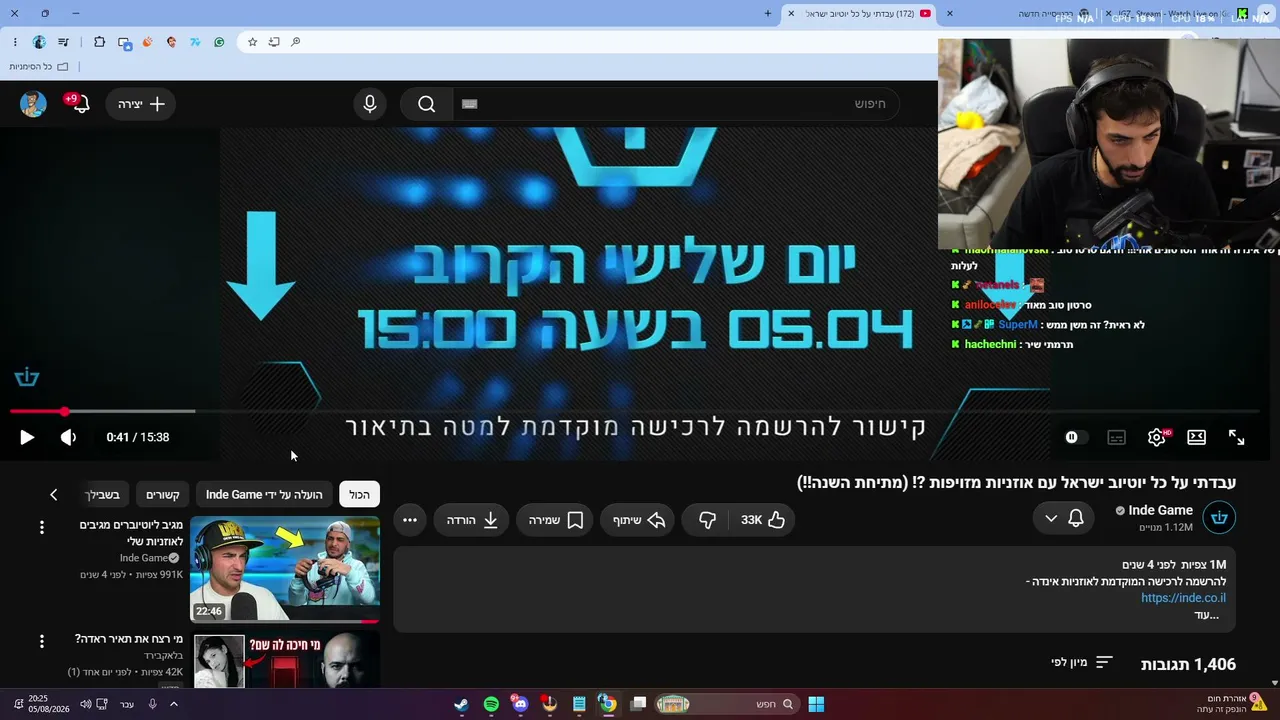Open video title 'מי רצח את תאיר ראדה?'
This screenshot has height=720, width=1280.
point(129,639)
